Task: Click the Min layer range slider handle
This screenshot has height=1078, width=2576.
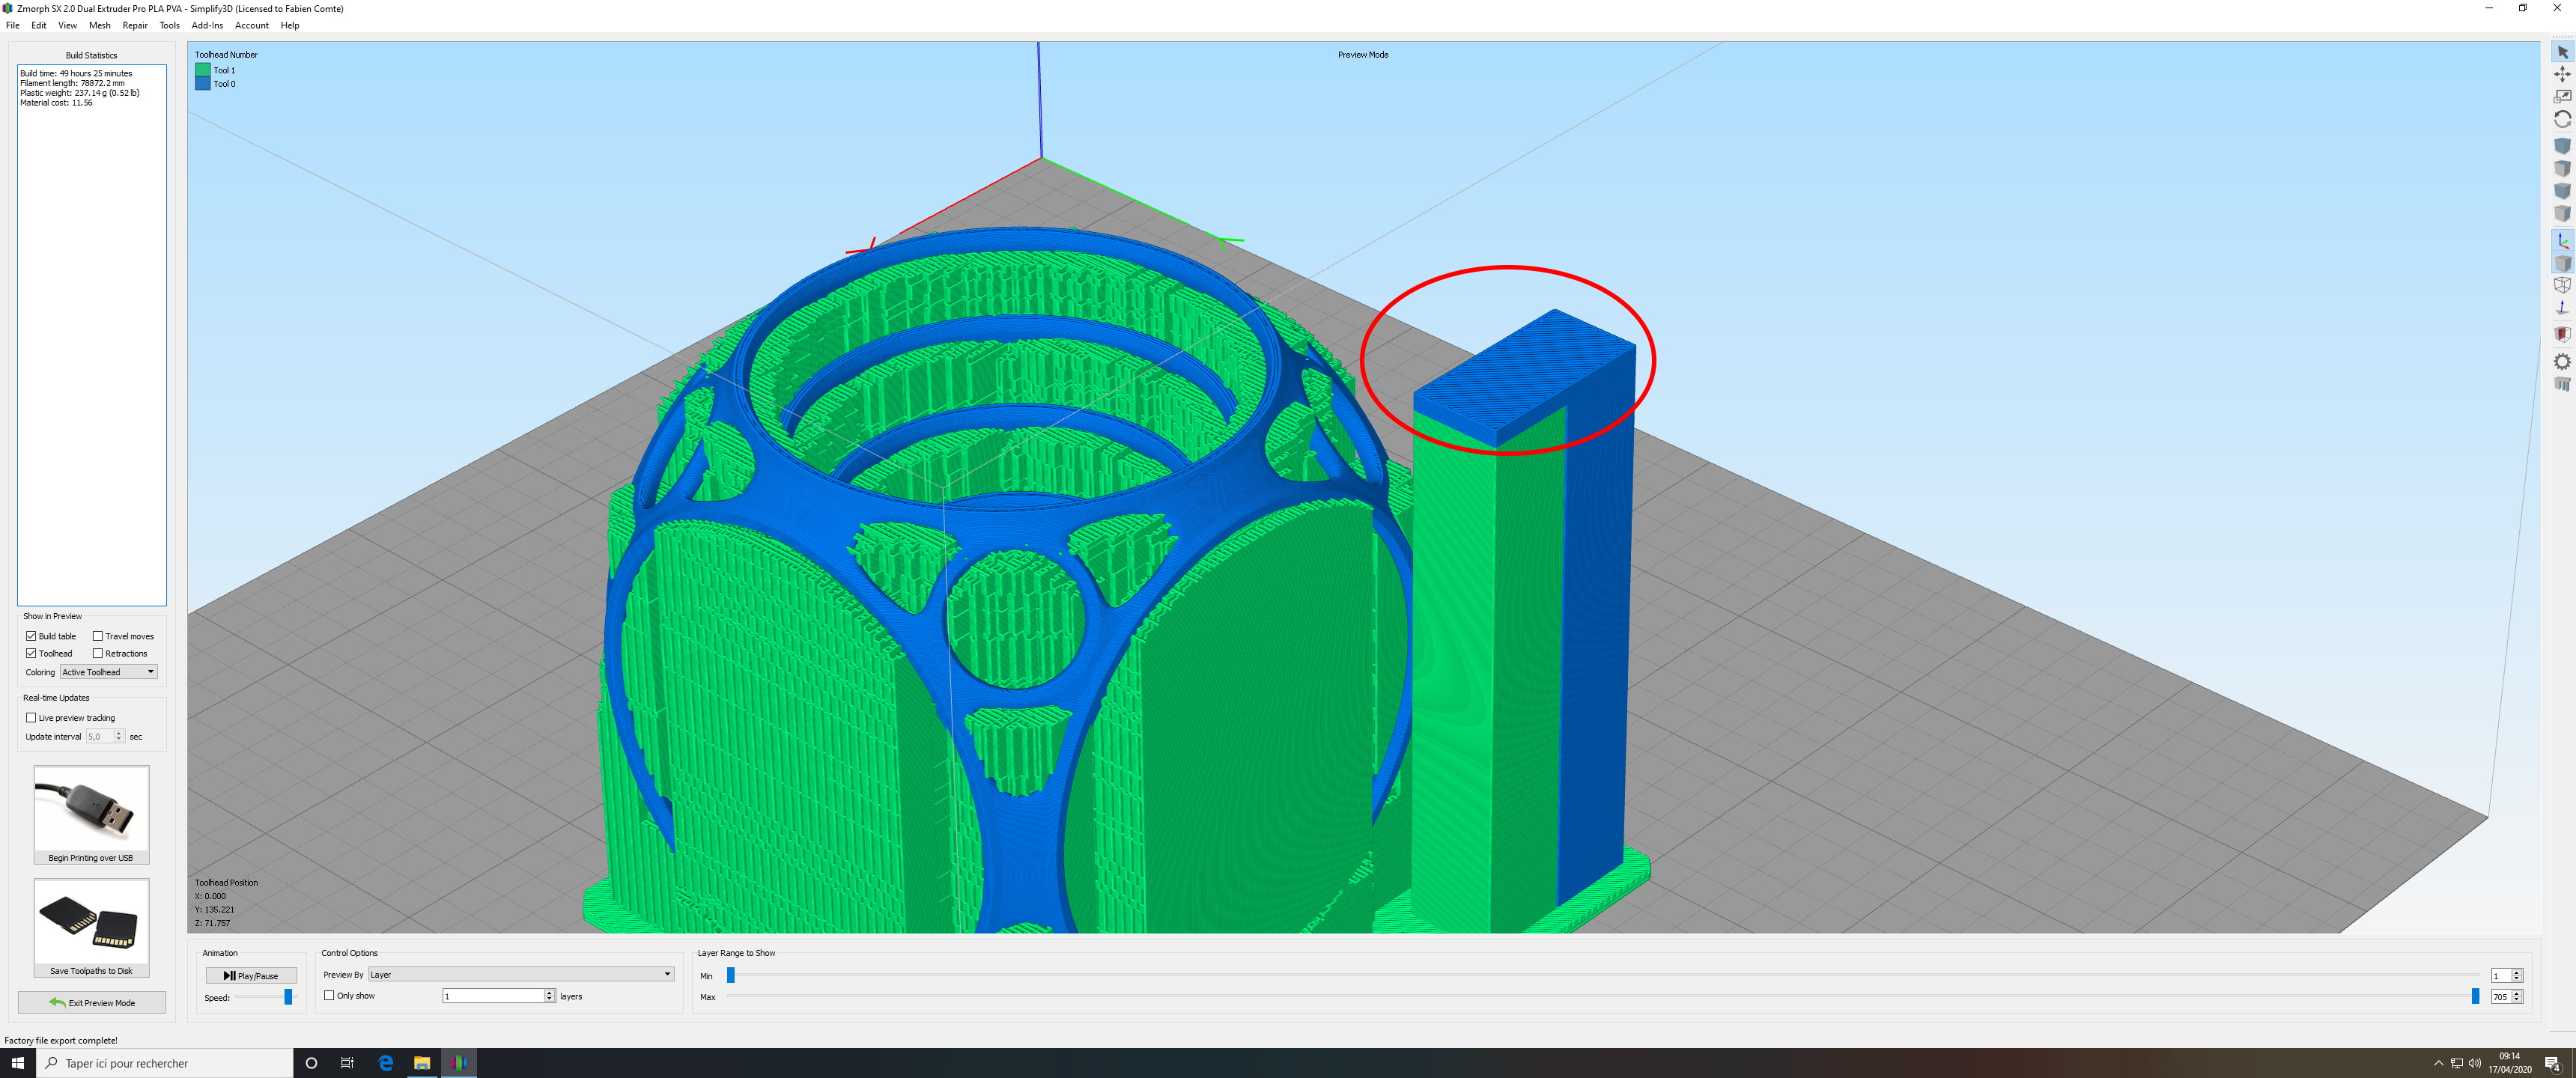Action: pyautogui.click(x=731, y=975)
